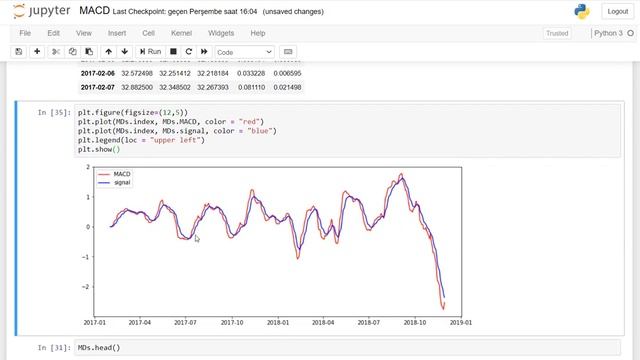Restart kernel and rerun all cells

(x=204, y=52)
